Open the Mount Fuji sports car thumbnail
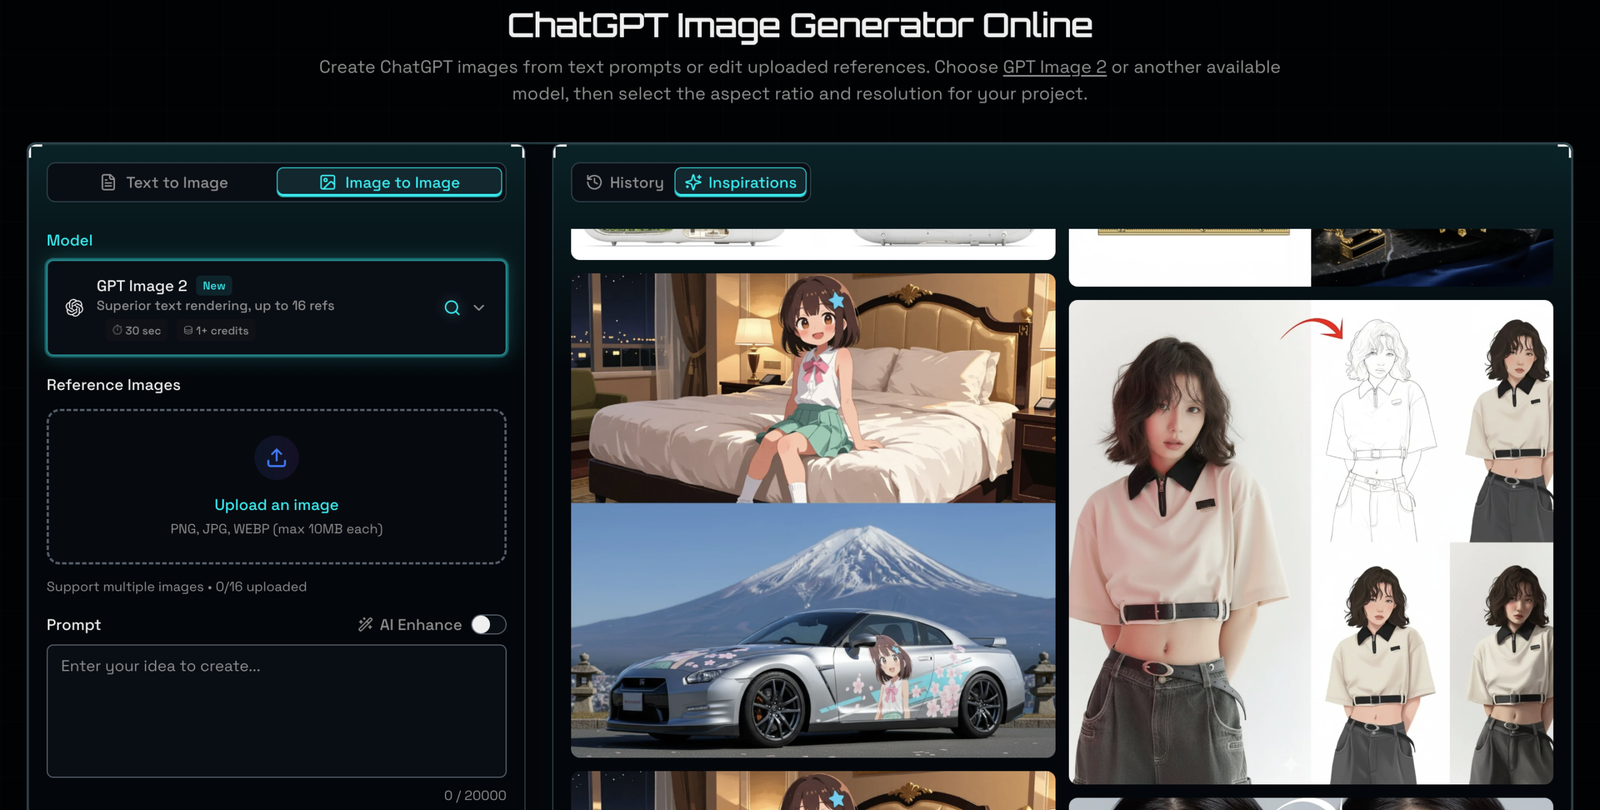Image resolution: width=1600 pixels, height=810 pixels. click(x=813, y=630)
